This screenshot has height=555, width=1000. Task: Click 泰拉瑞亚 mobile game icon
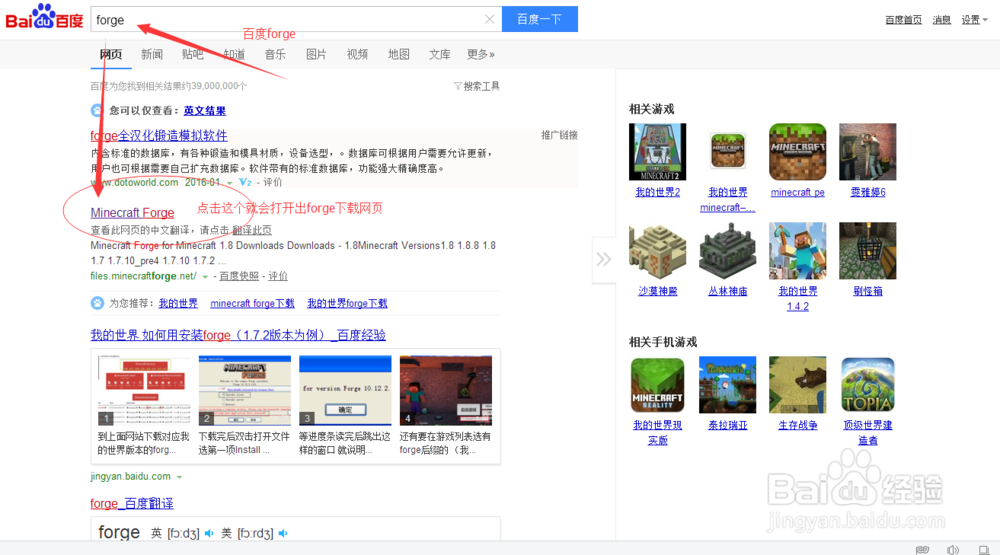coord(728,385)
